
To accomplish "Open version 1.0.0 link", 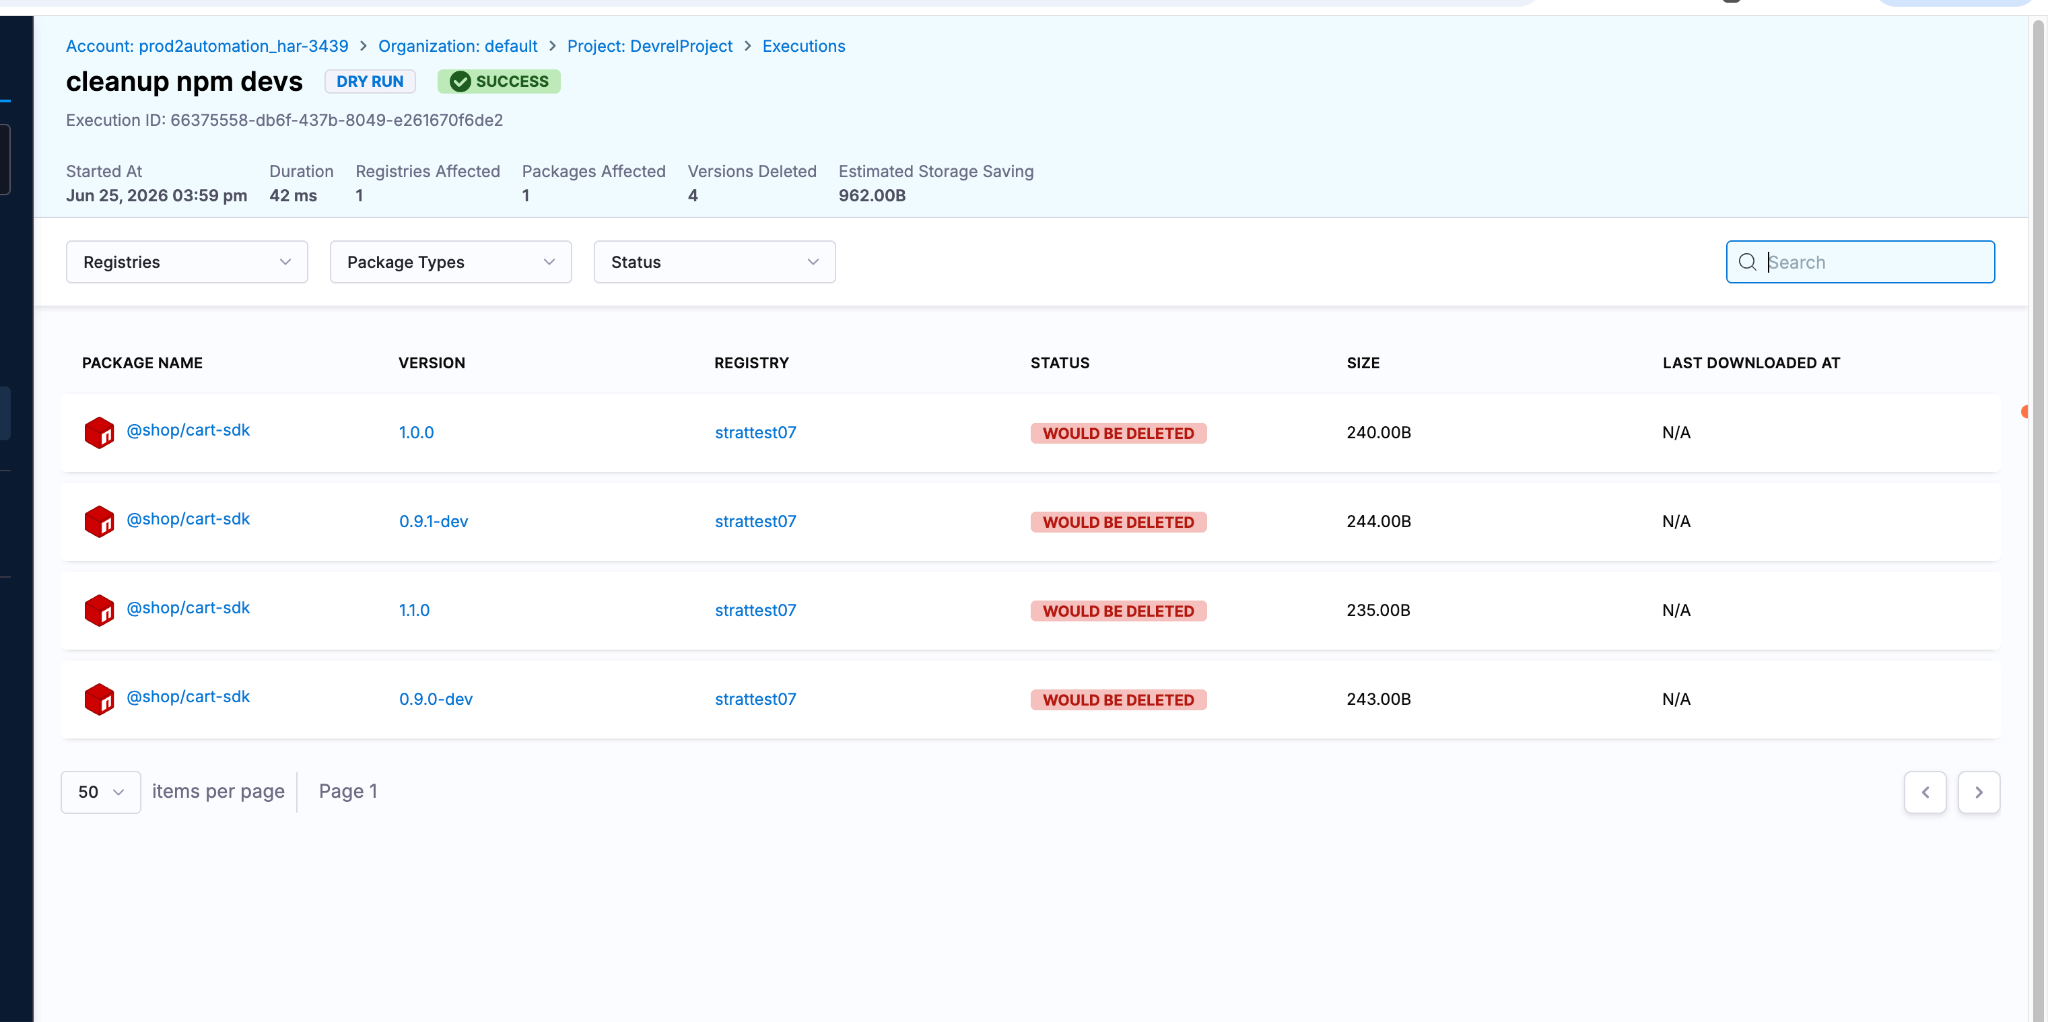I will 416,433.
